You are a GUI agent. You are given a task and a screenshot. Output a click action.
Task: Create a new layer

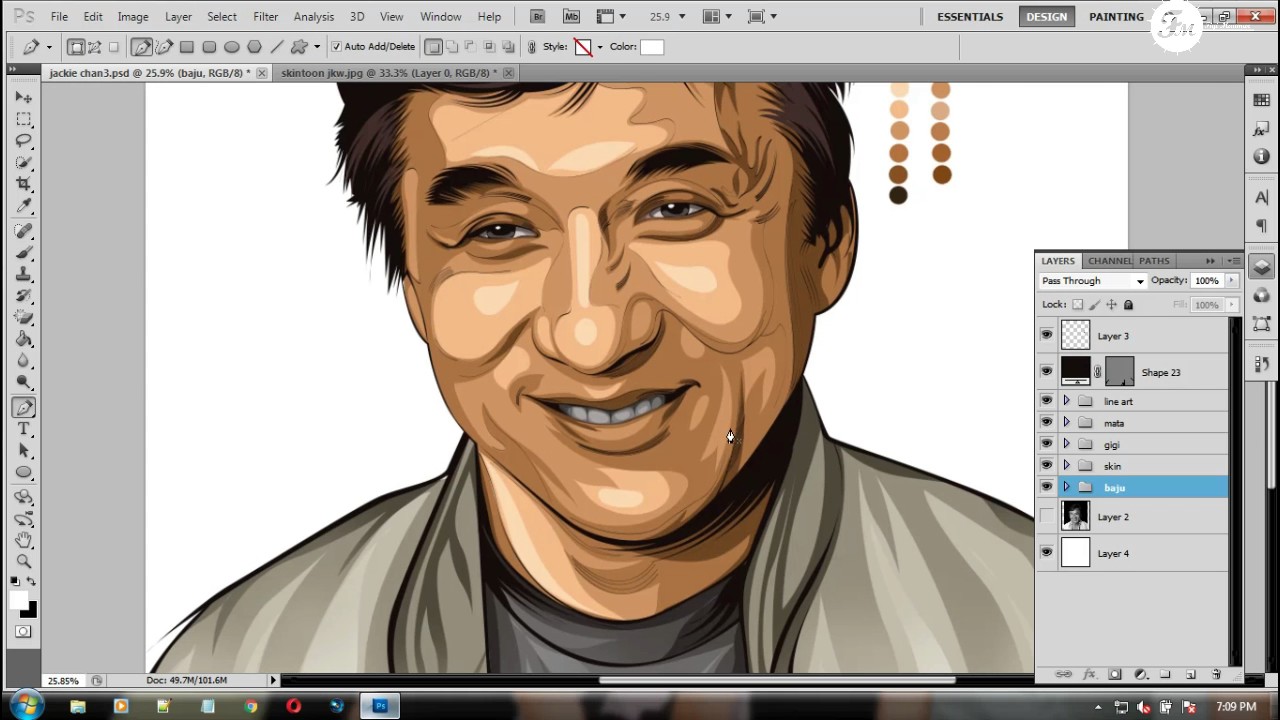click(x=1191, y=675)
